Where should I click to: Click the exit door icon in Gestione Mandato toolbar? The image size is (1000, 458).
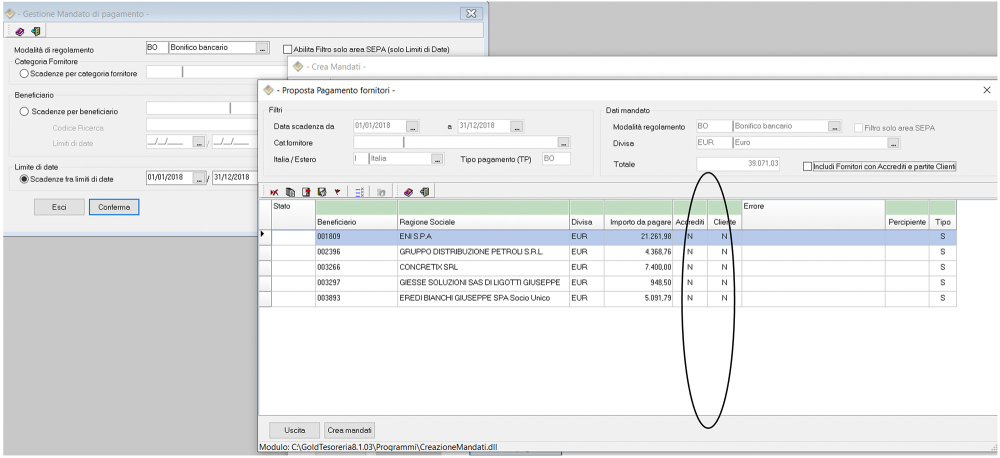[x=35, y=31]
